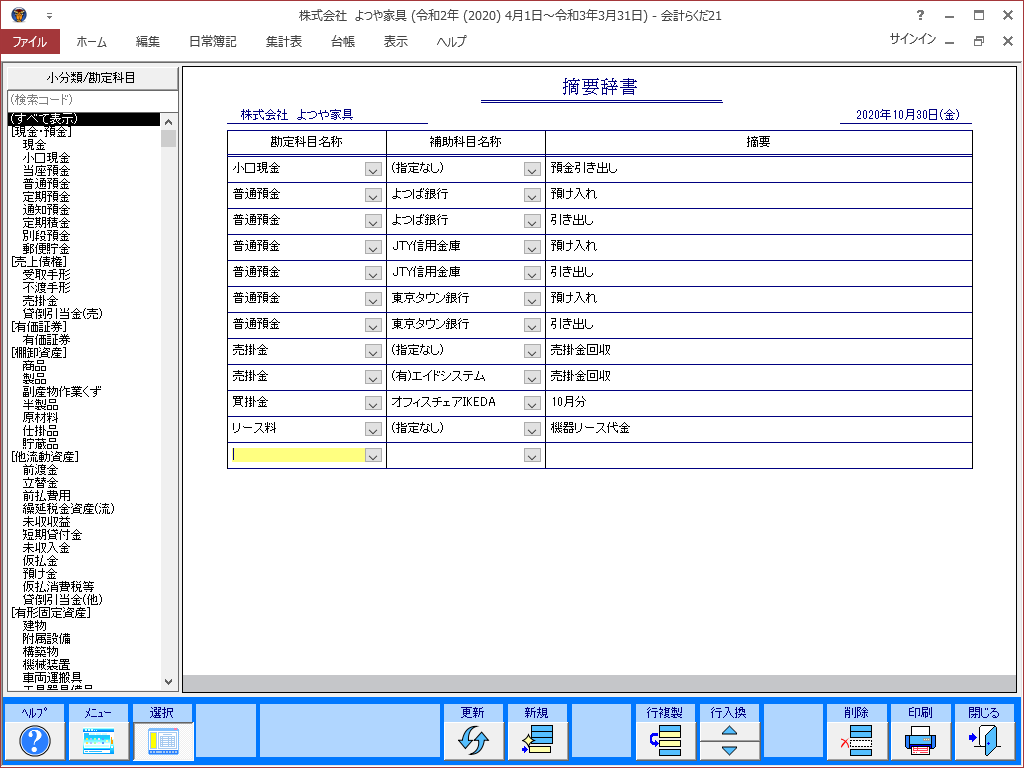The height and width of the screenshot is (768, 1024).
Task: Open account dropdown in empty yellow row
Action: 373,455
